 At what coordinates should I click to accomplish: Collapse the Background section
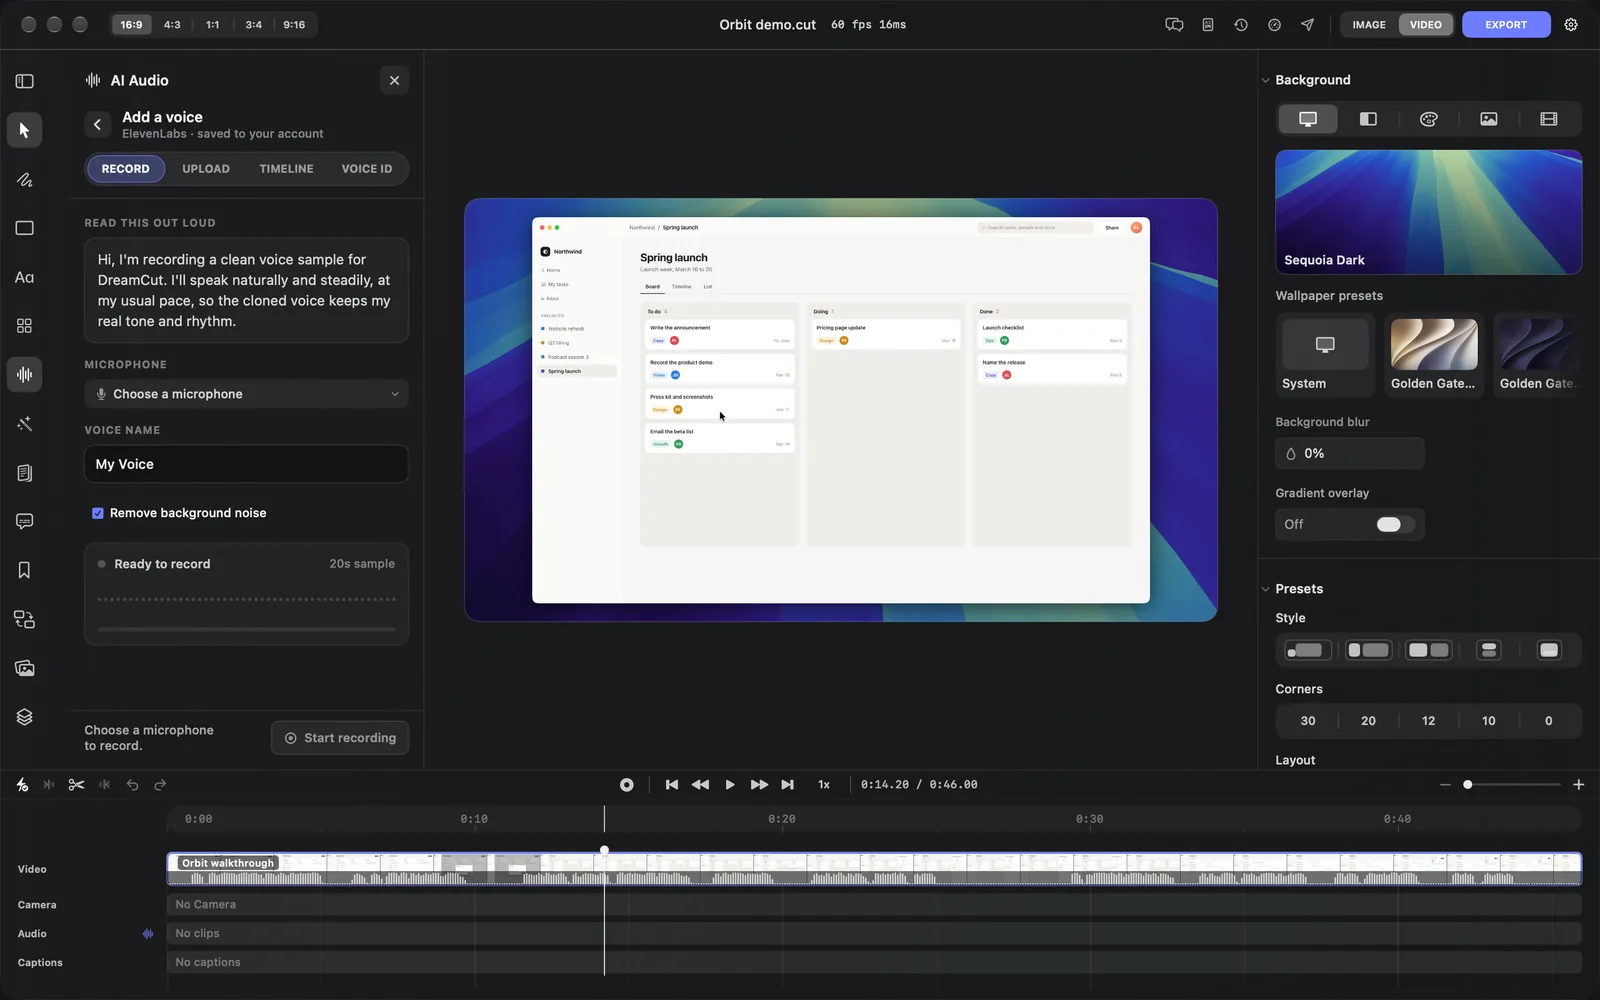point(1266,80)
